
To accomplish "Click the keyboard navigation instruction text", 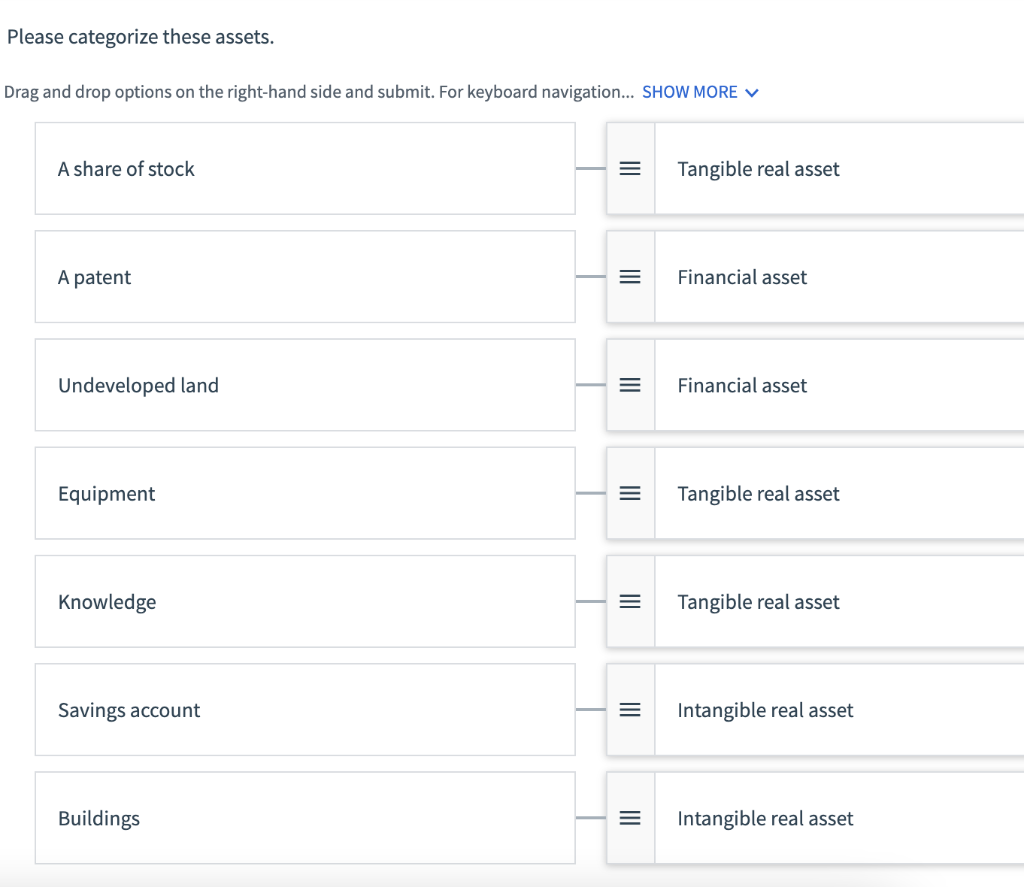I will tap(320, 91).
